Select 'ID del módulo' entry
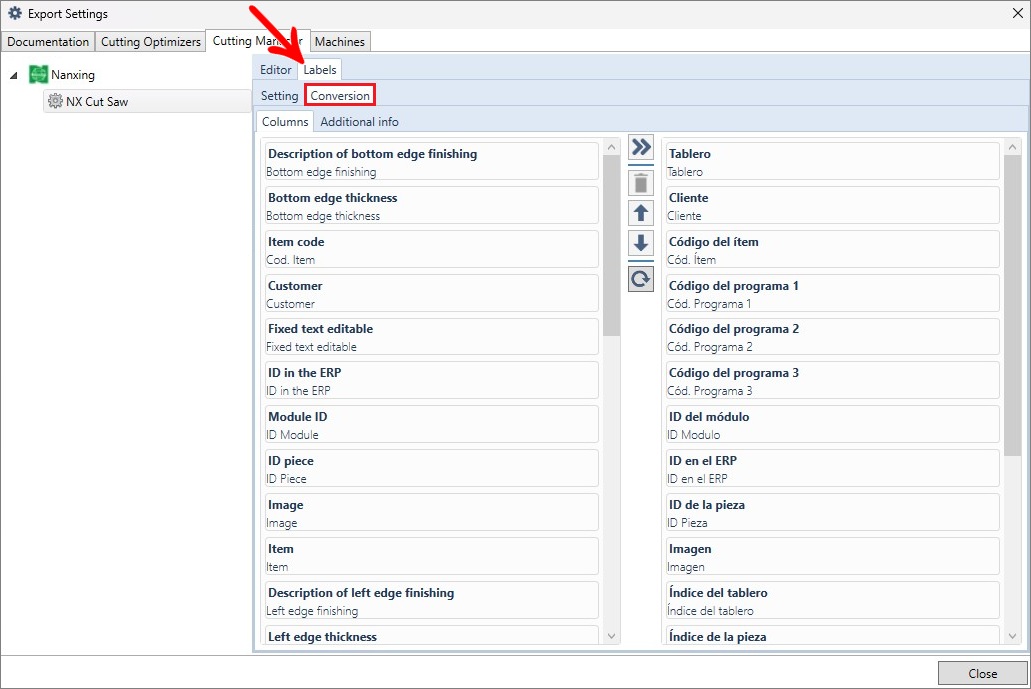Viewport: 1031px width, 689px height. pos(832,424)
